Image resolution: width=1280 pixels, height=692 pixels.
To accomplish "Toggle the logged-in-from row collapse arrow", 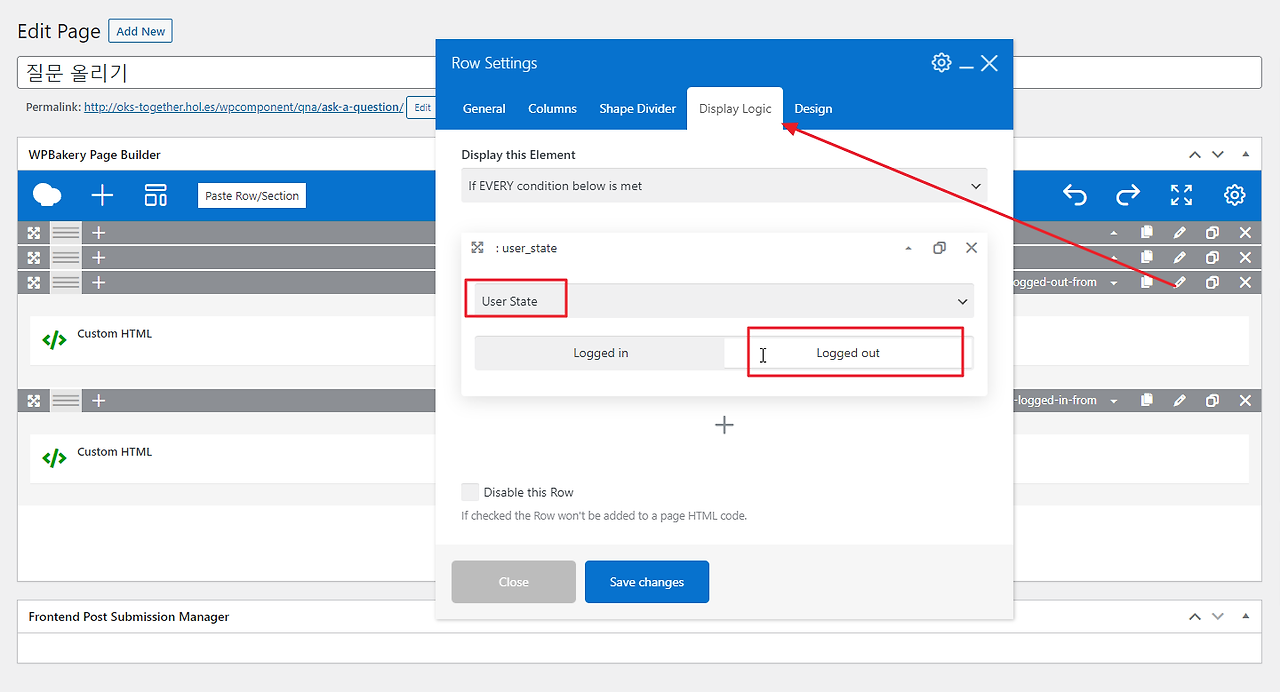I will (x=1114, y=401).
